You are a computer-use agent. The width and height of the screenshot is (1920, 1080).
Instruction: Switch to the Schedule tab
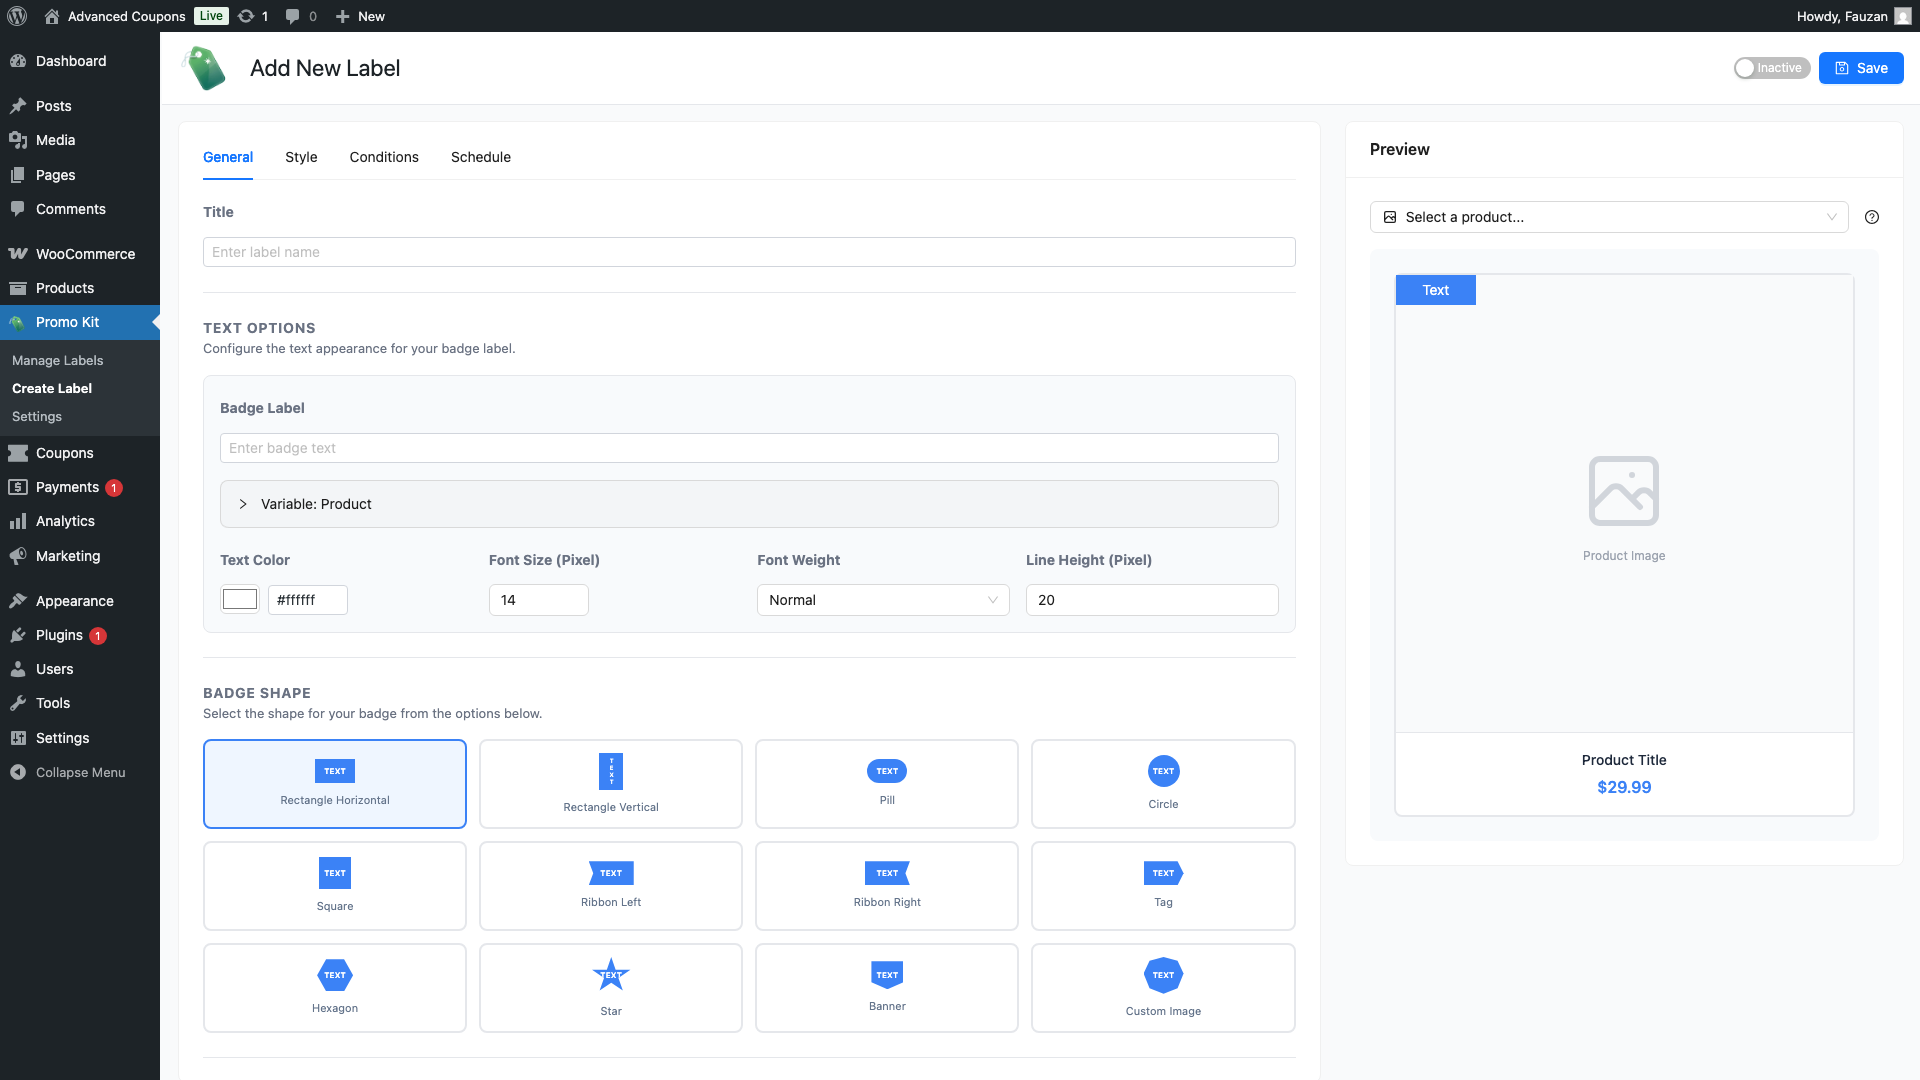[480, 157]
